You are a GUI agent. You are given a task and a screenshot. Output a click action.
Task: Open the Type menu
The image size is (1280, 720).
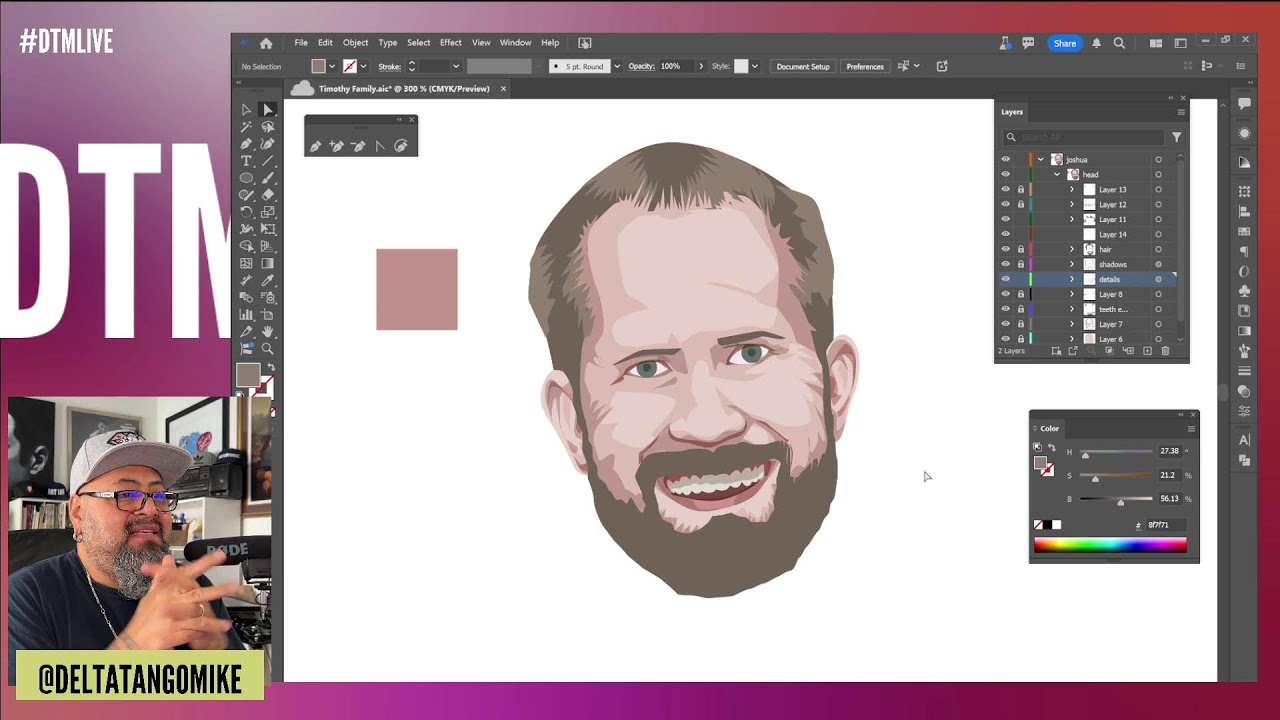pos(388,43)
